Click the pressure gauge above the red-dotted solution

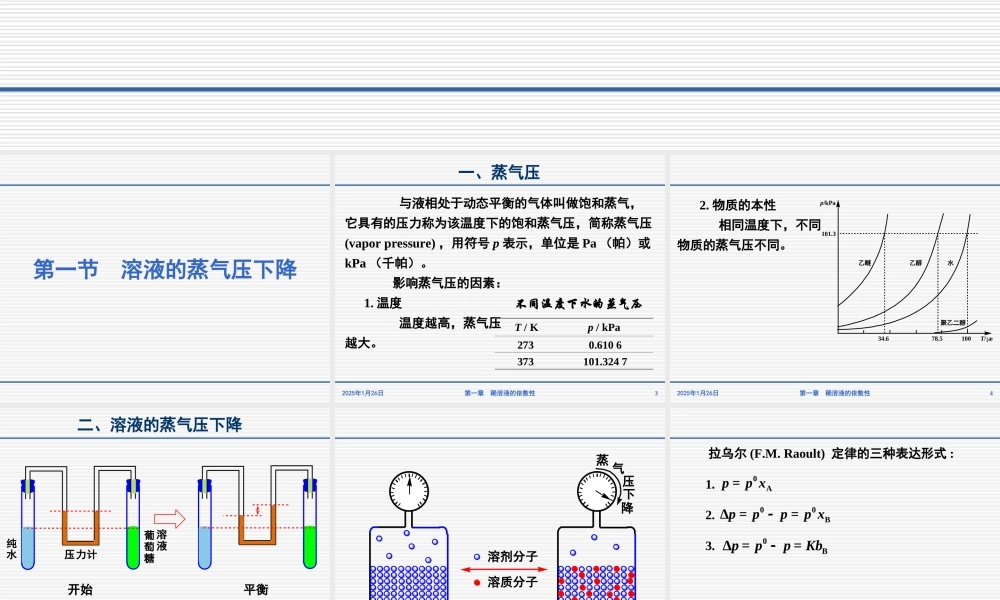[598, 489]
